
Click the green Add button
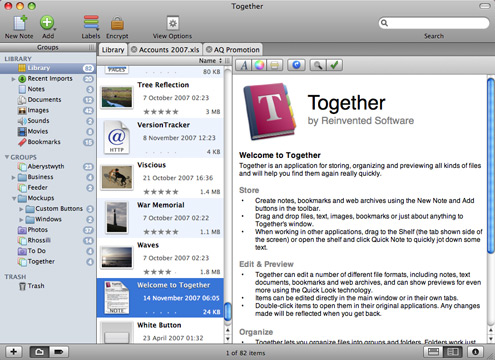pyautogui.click(x=47, y=23)
